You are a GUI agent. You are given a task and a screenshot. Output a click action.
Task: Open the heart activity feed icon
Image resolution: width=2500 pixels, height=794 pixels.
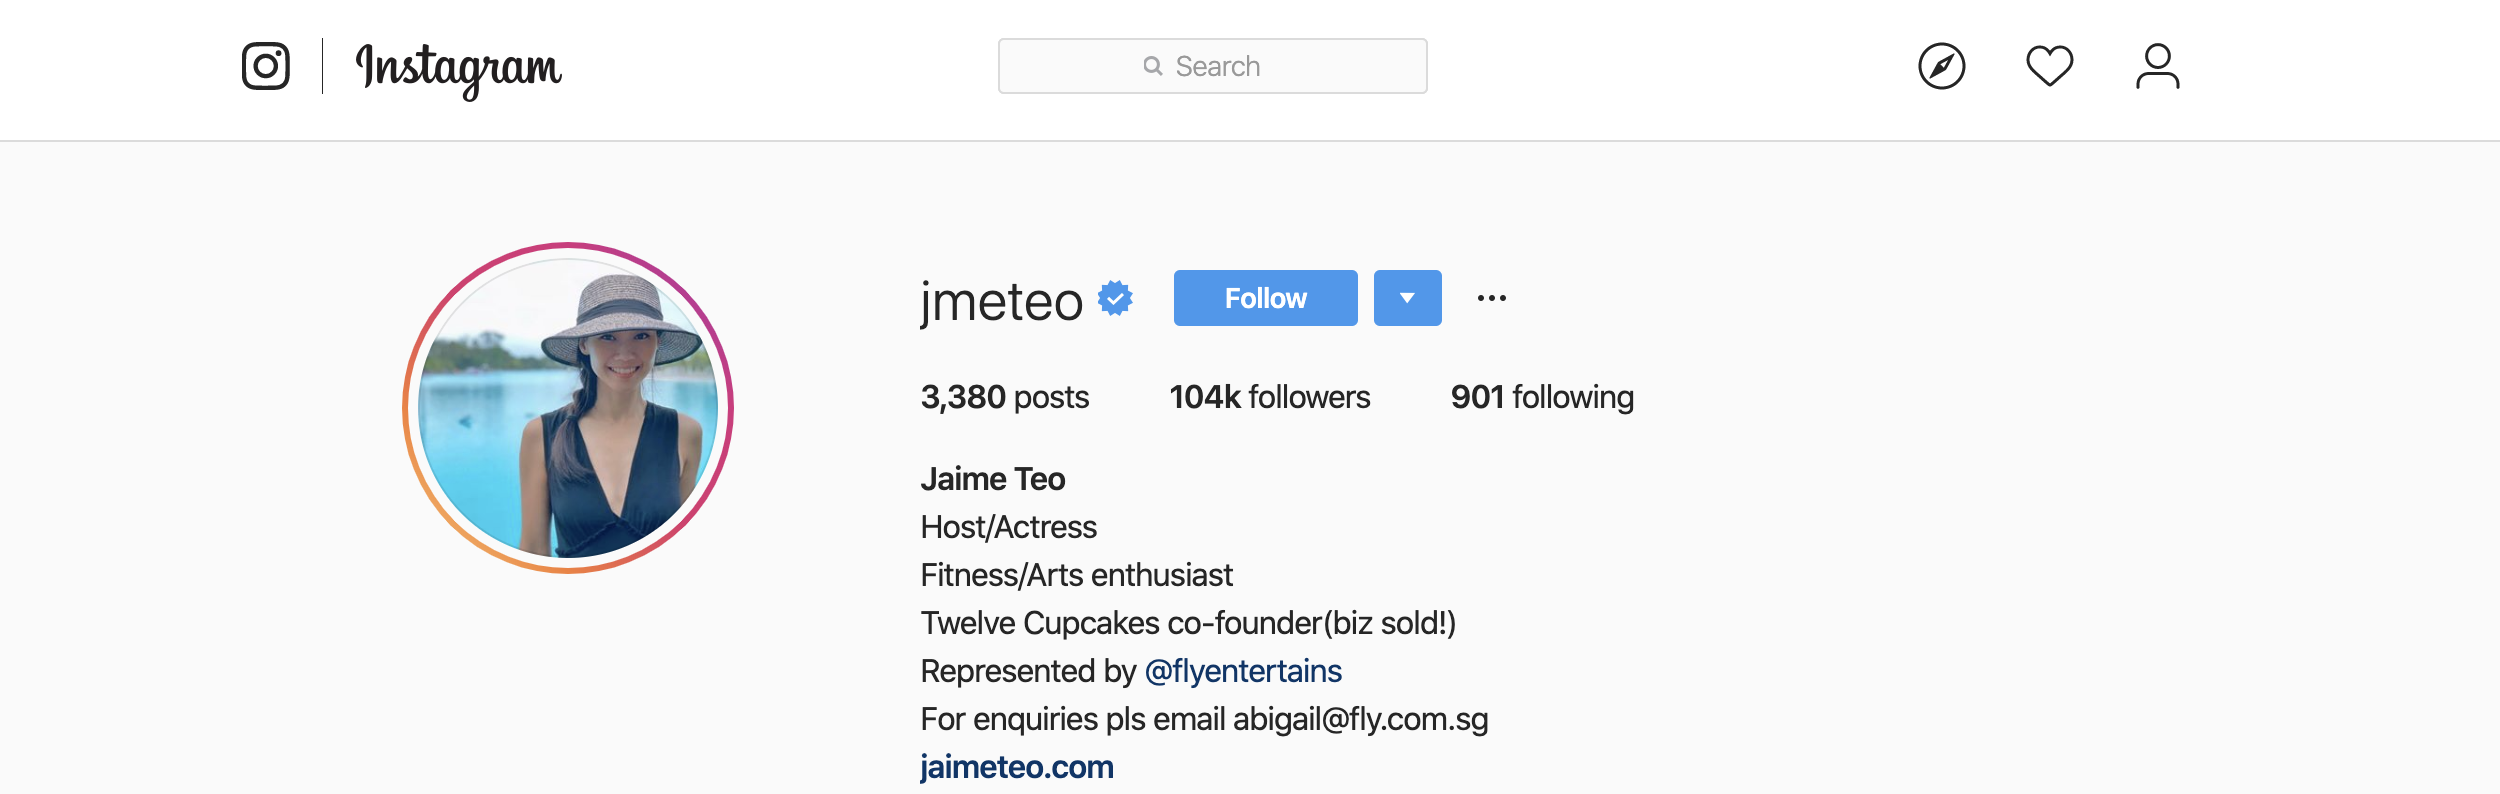pos(2049,66)
